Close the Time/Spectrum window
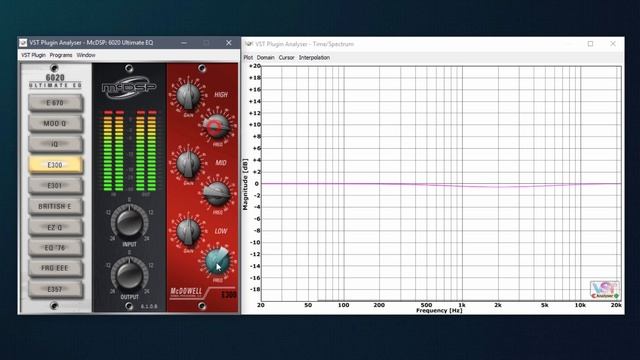This screenshot has width=640, height=360. click(613, 44)
